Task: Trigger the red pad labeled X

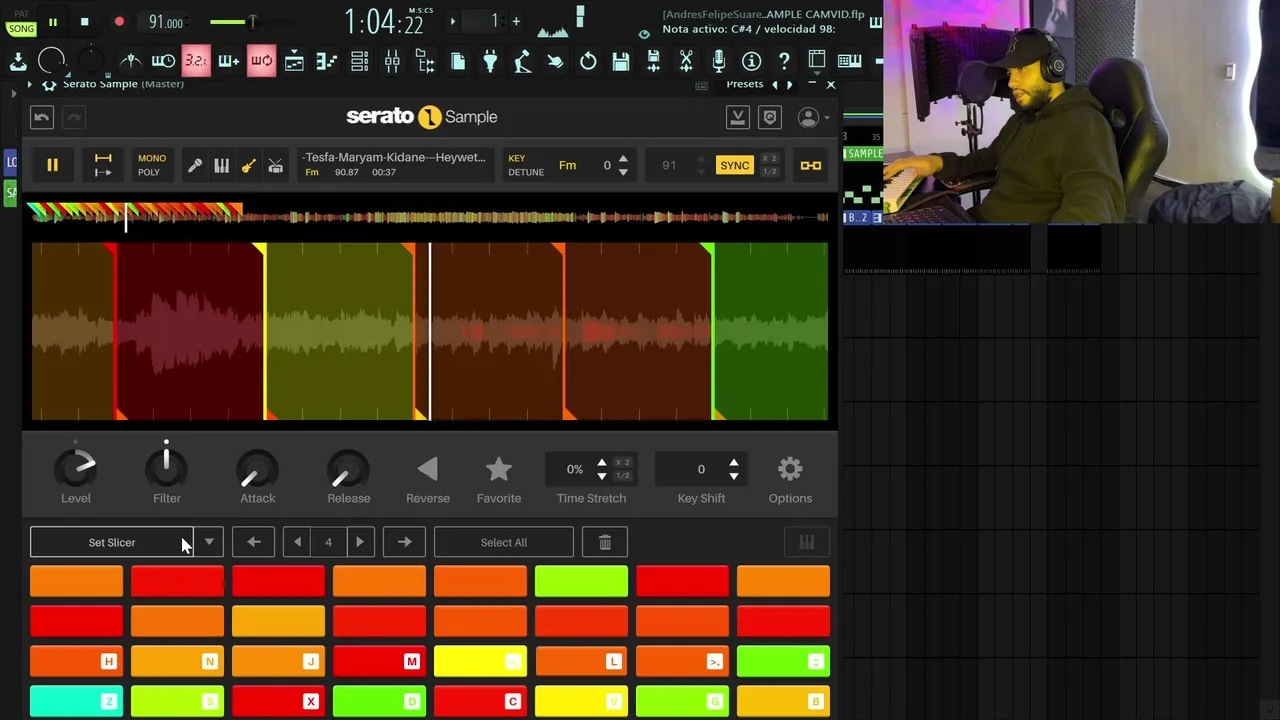Action: coord(278,701)
